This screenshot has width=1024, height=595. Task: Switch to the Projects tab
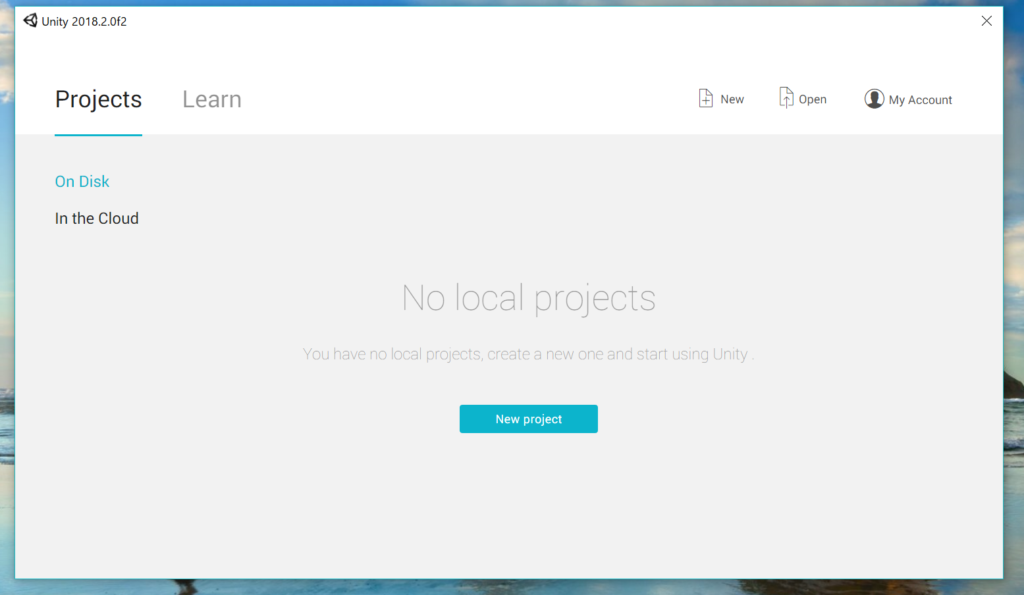click(x=98, y=100)
